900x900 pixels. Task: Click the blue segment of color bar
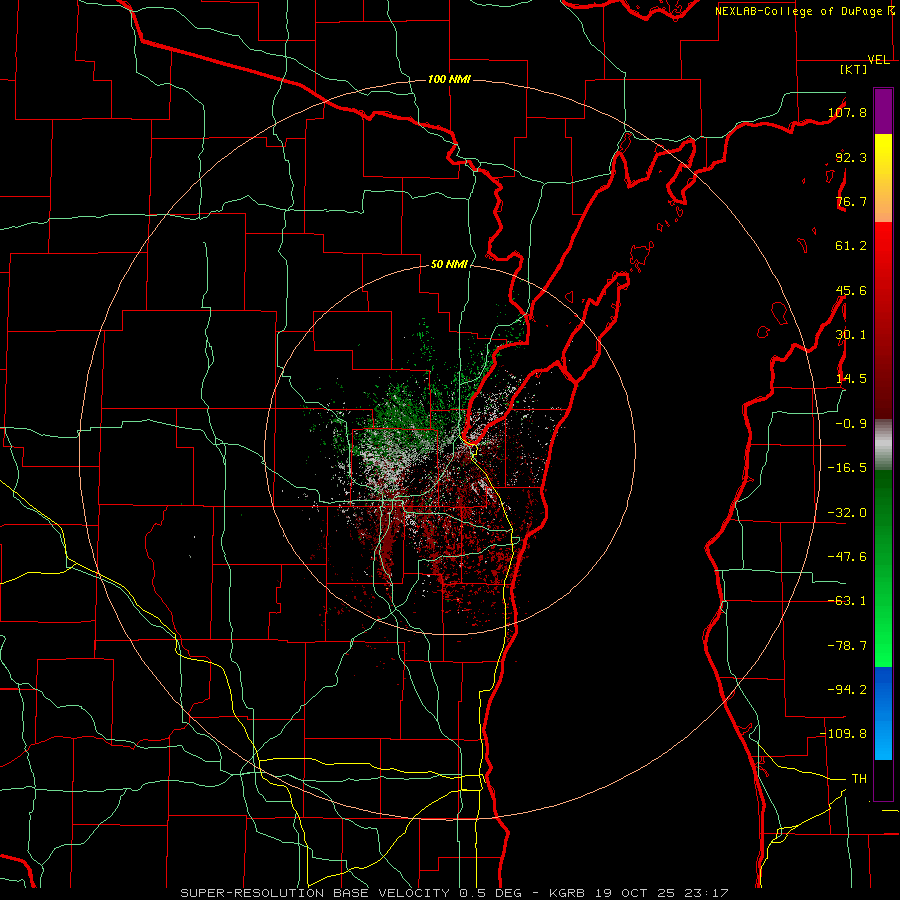[883, 713]
